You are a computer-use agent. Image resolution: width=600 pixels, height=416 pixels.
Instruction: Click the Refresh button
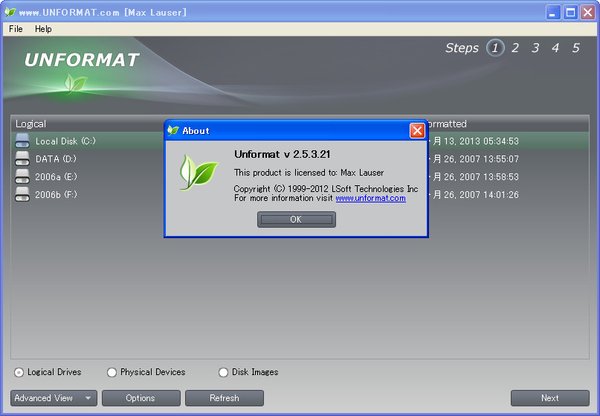[224, 398]
